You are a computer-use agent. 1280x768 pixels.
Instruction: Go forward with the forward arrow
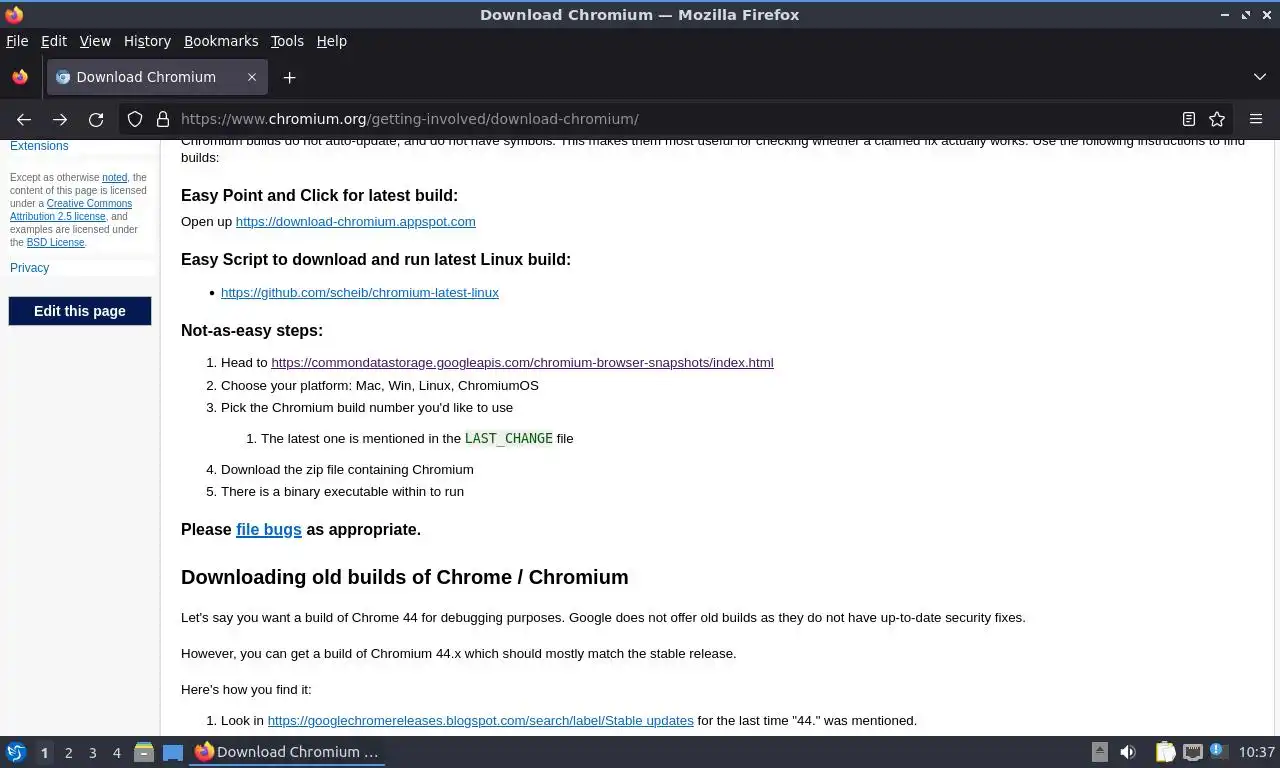(60, 119)
